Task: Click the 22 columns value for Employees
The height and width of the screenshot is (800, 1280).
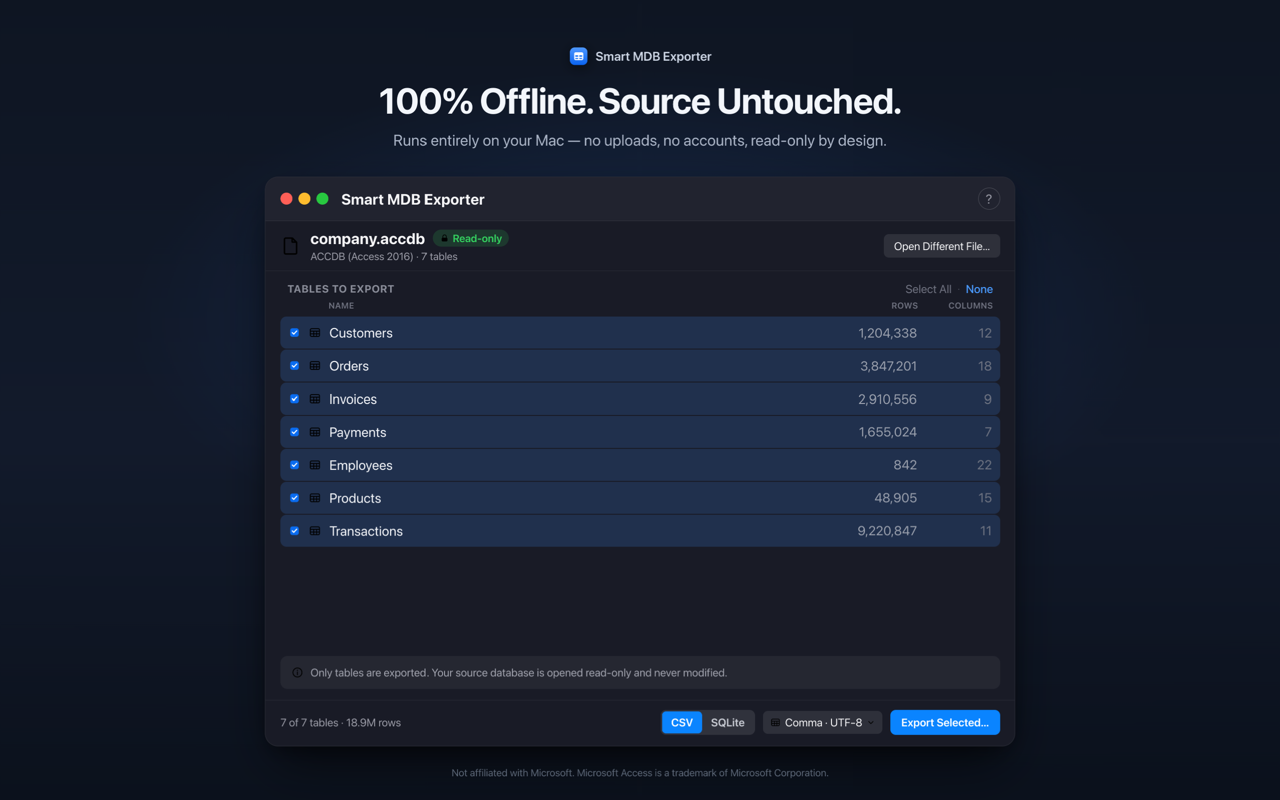Action: 984,465
